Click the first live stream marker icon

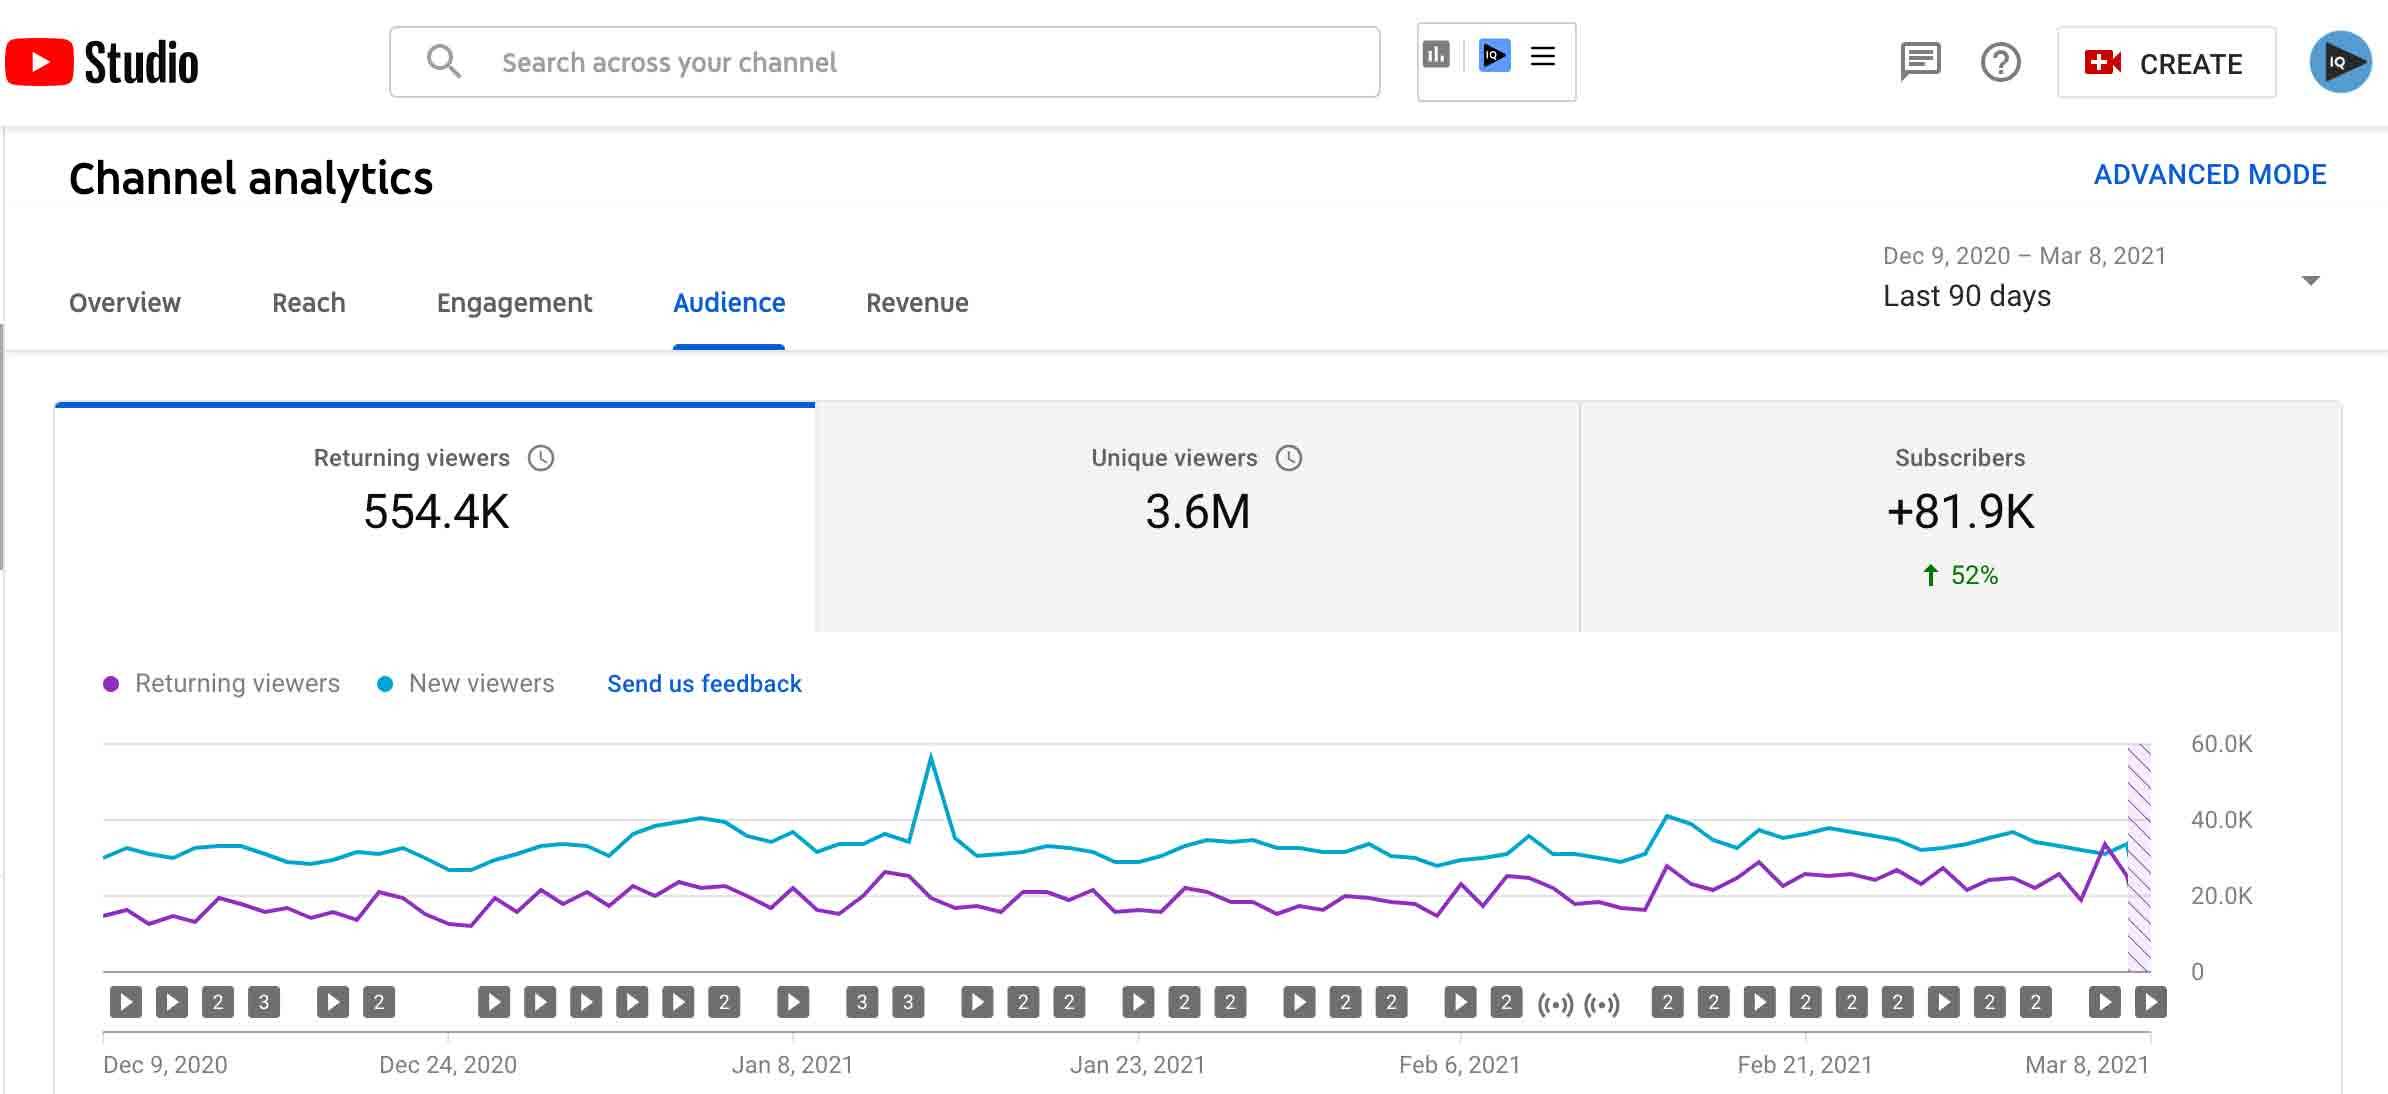click(1555, 1003)
